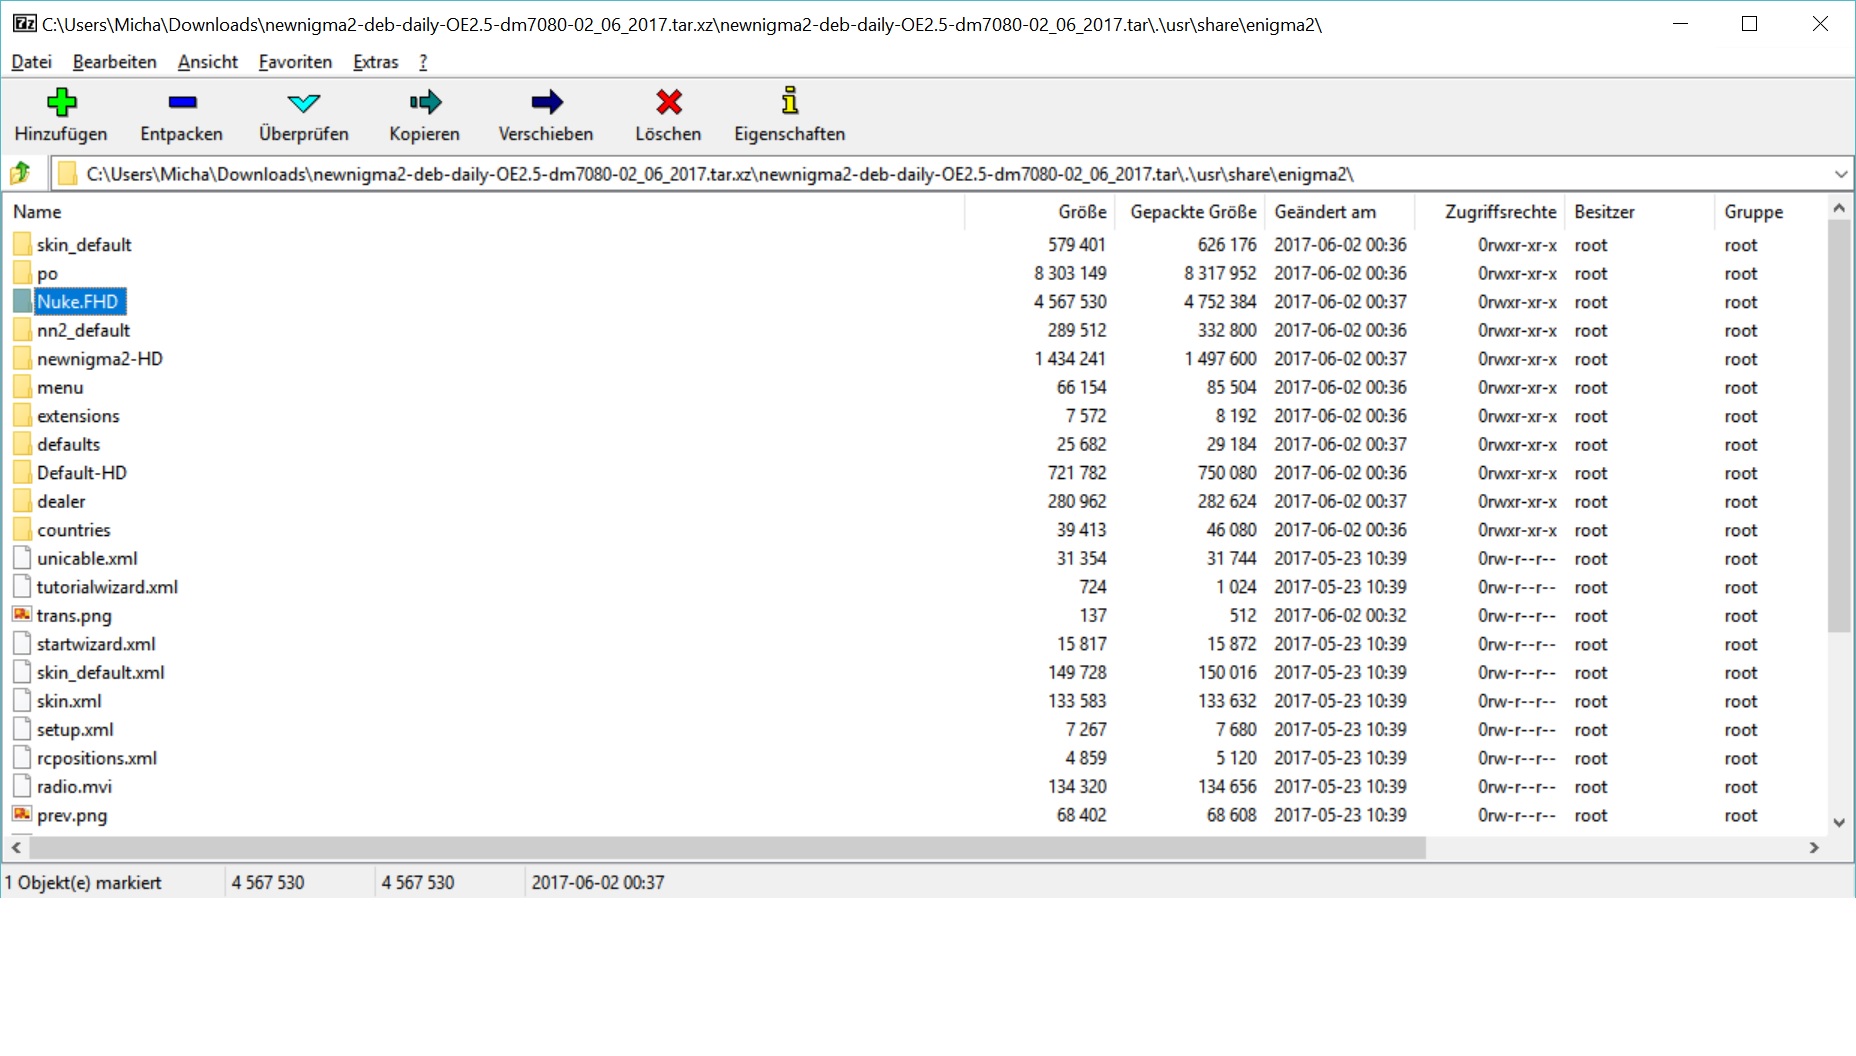Click the Verschieben blue arrow icon
Image resolution: width=1856 pixels, height=1056 pixels.
(546, 102)
